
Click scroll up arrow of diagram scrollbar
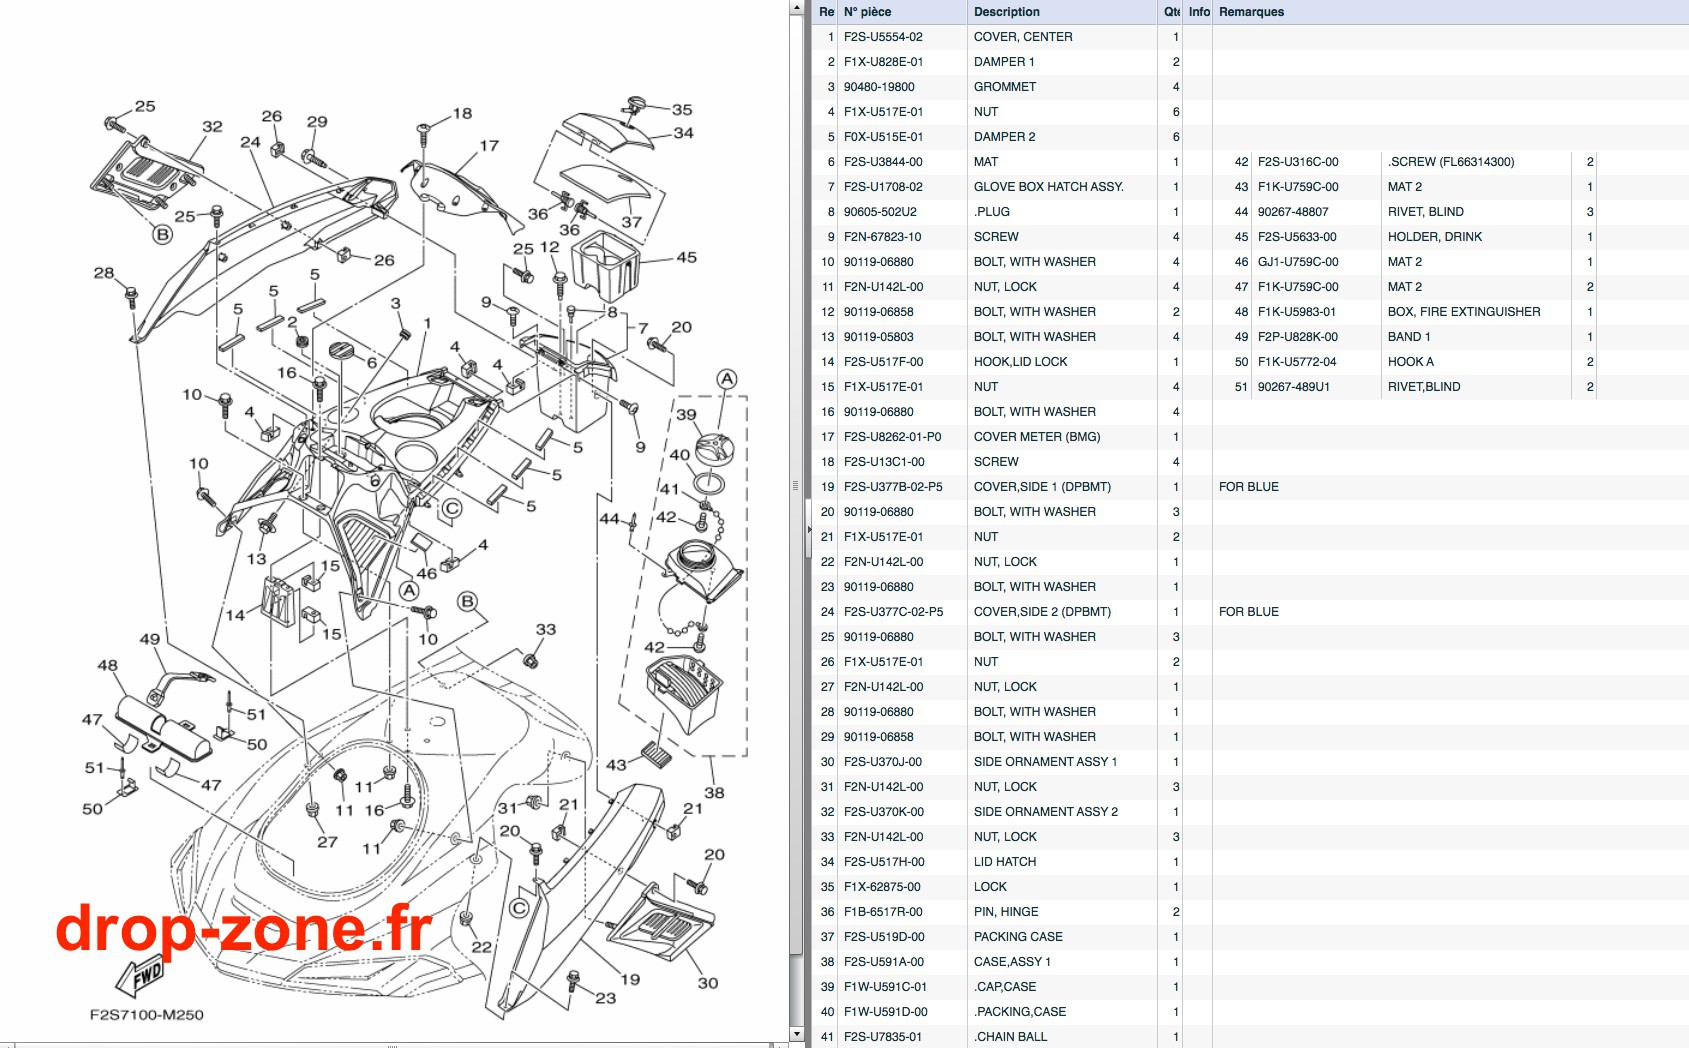pos(797,7)
